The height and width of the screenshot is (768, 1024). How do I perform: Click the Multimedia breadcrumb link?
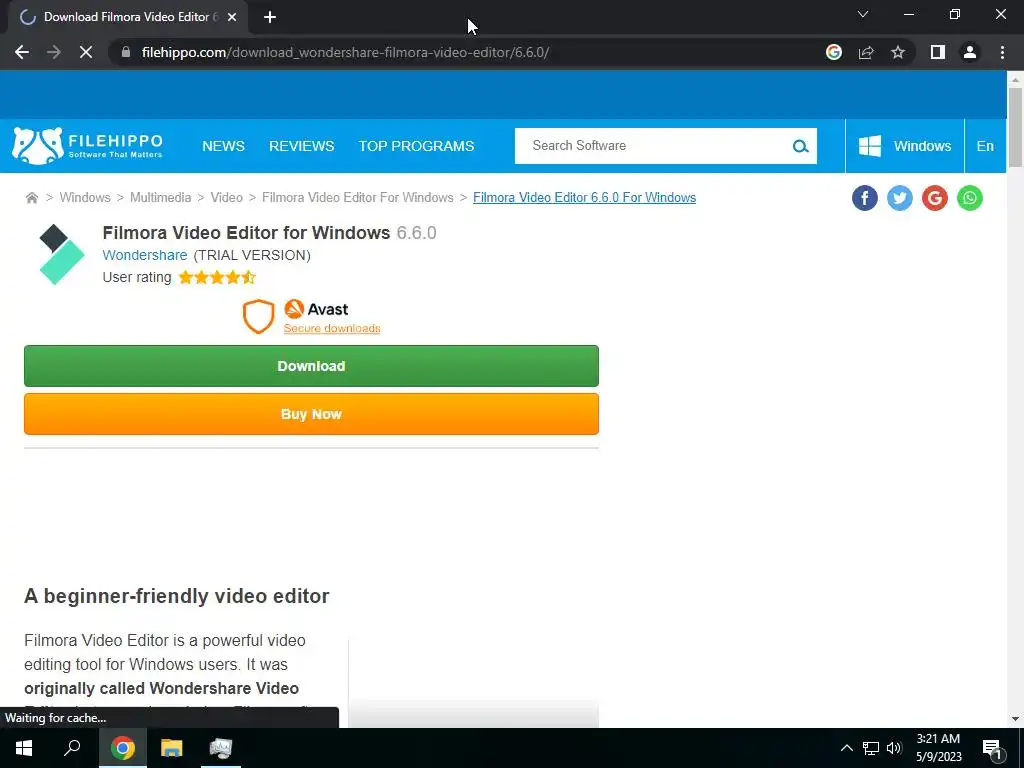coord(161,197)
